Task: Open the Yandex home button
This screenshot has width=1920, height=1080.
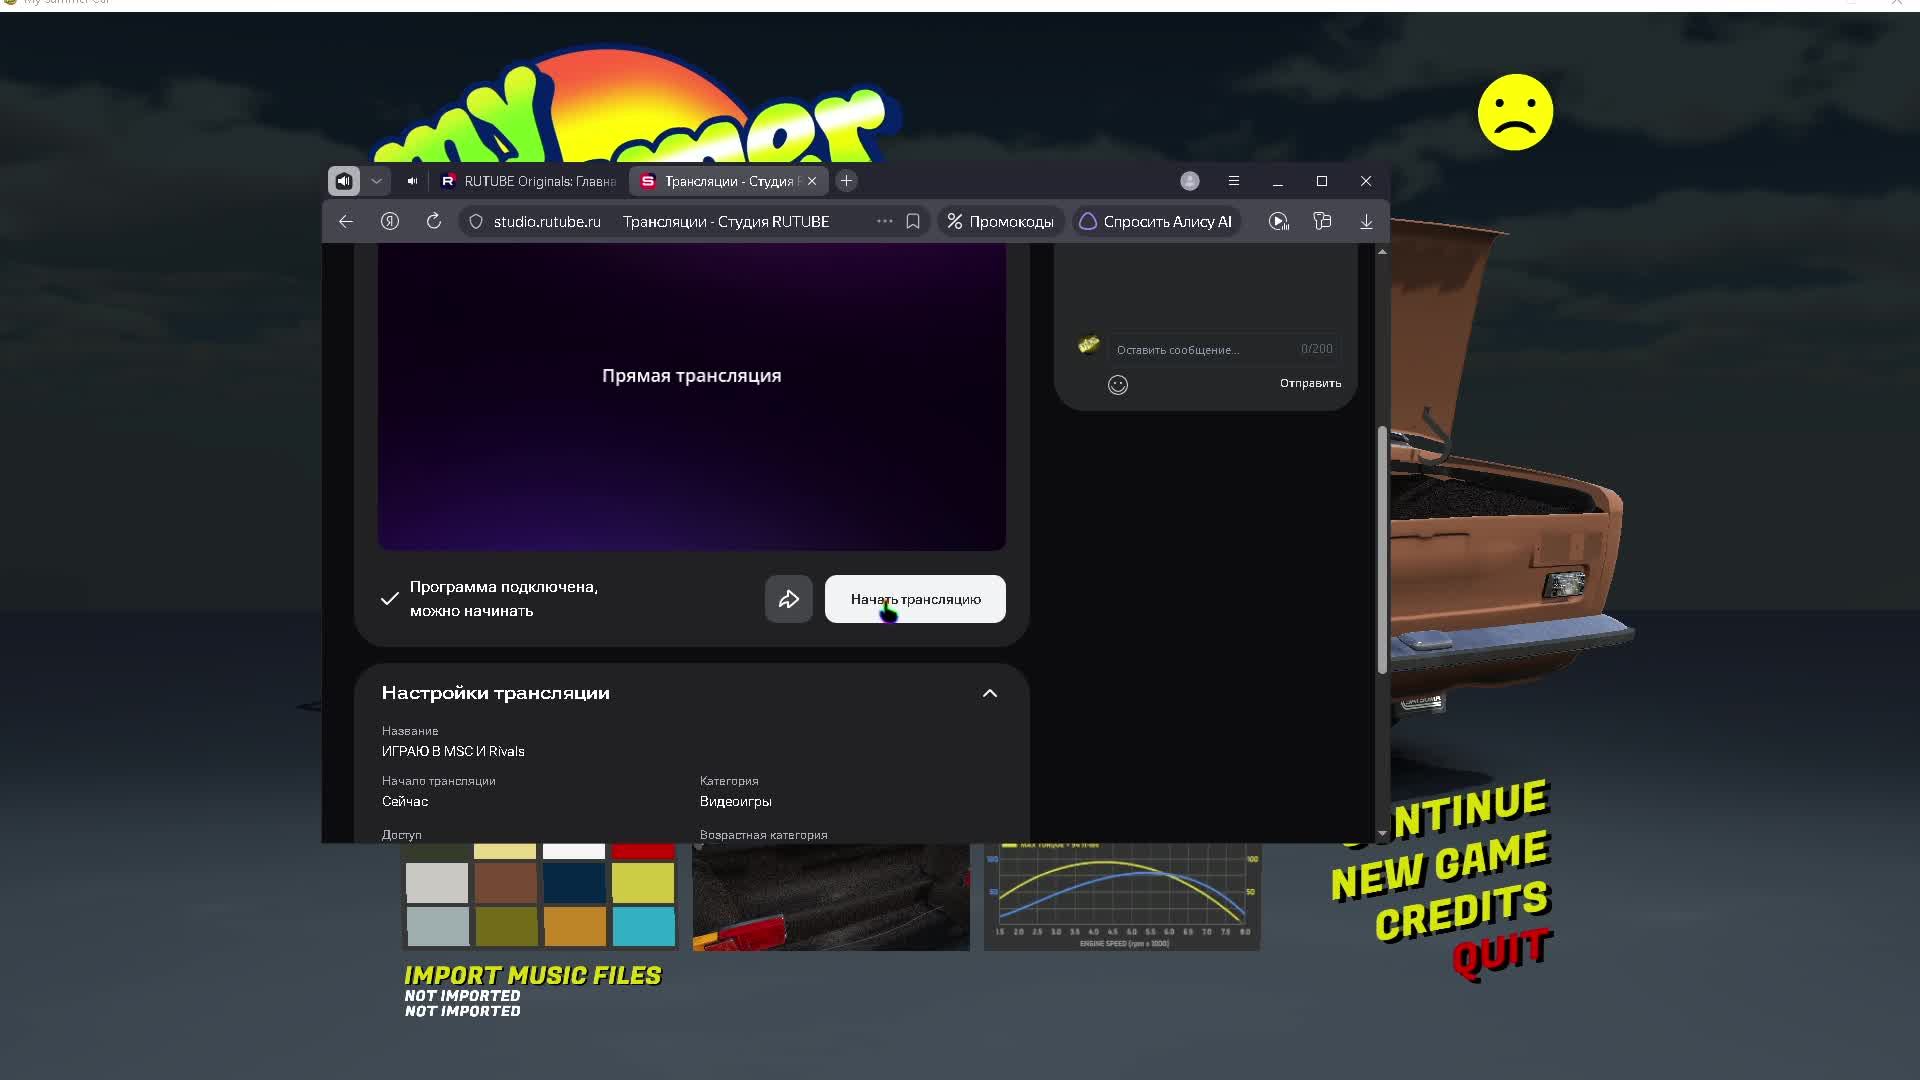Action: [x=390, y=221]
